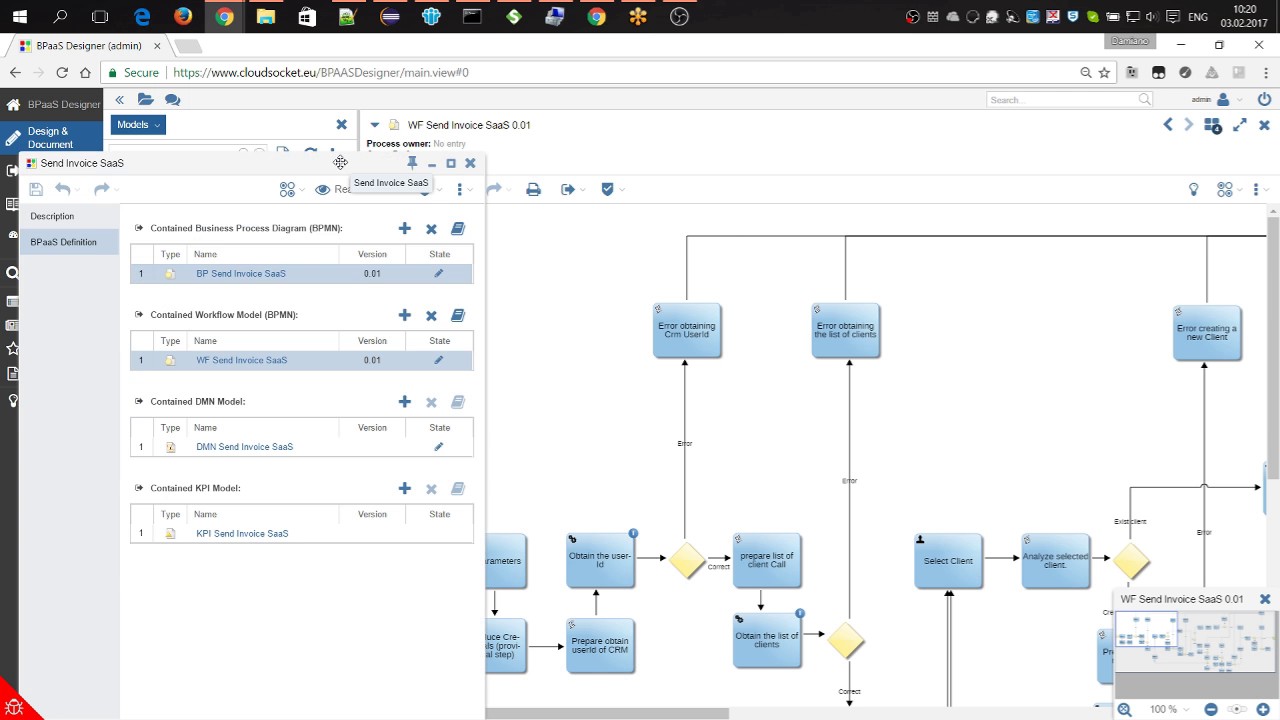Open the three-dots more menu in Send Invoice window

click(460, 189)
